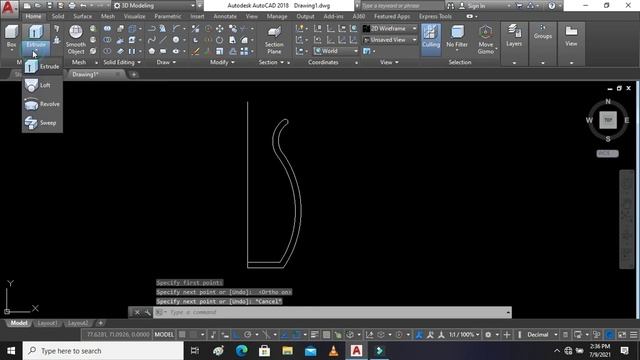This screenshot has width=640, height=360.
Task: Click the Solid Union icon
Action: click(107, 29)
